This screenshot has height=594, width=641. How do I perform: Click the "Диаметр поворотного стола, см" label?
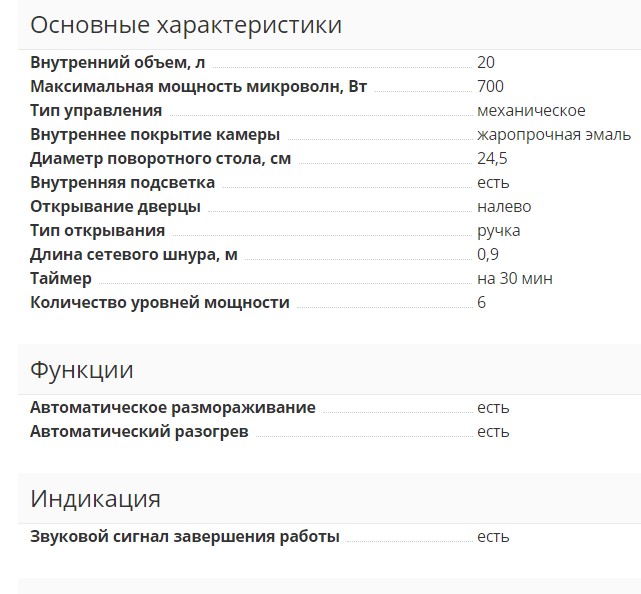[x=161, y=158]
